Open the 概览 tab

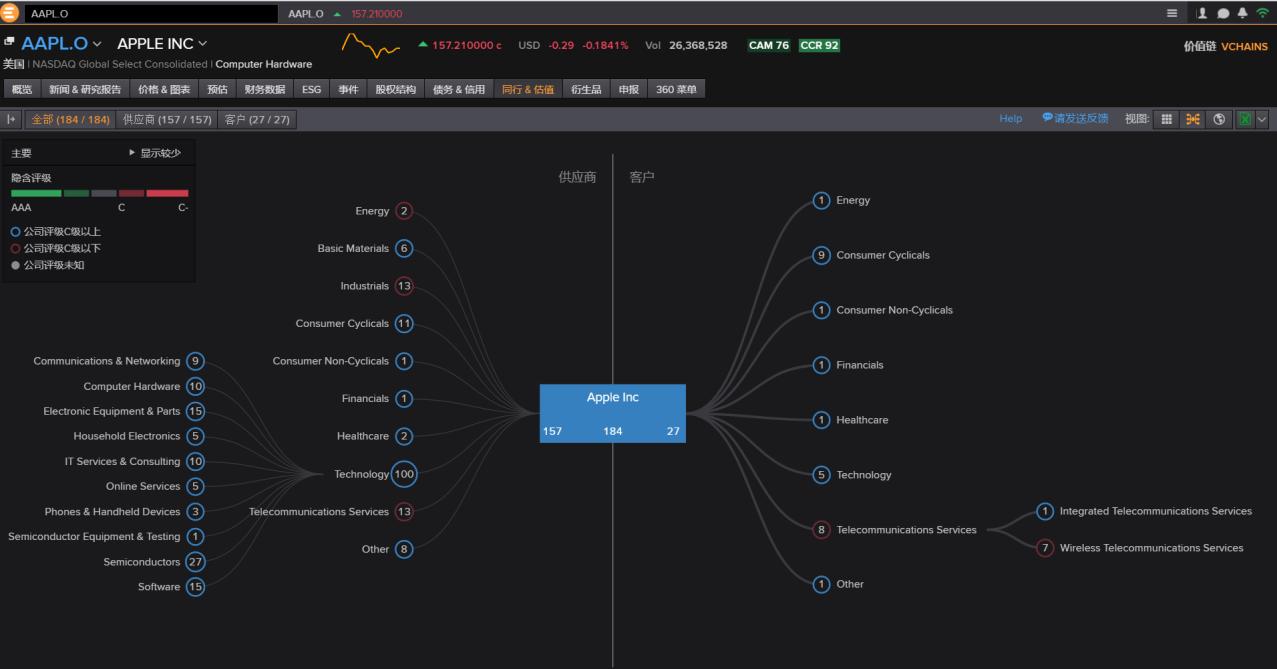pyautogui.click(x=22, y=89)
